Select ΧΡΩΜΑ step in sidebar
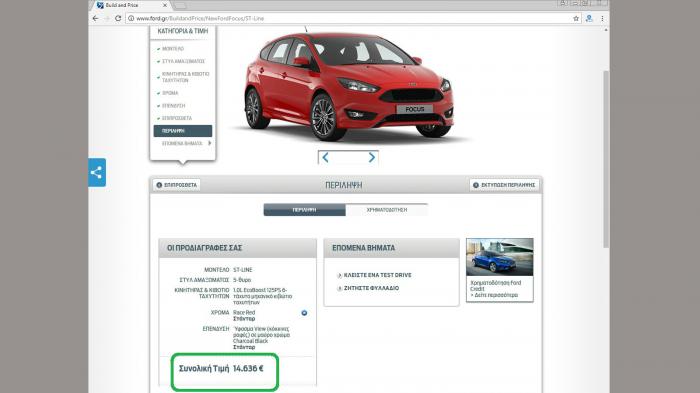 [170, 93]
